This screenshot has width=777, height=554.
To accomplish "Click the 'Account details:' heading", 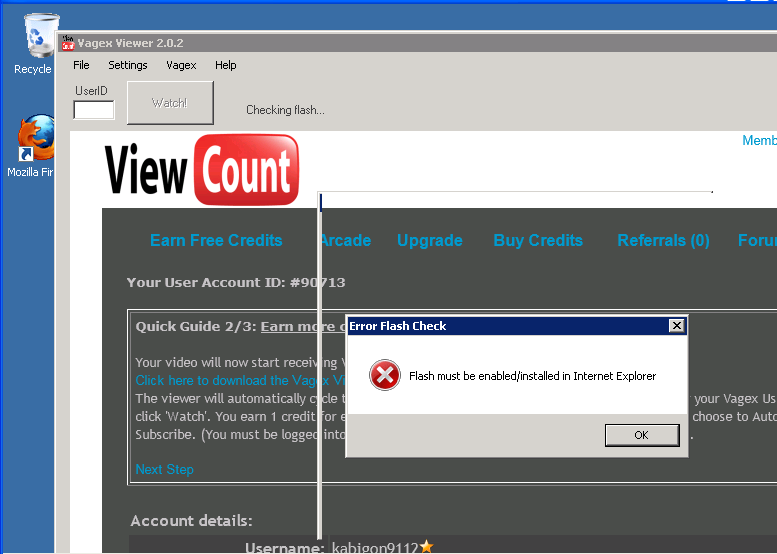I will [191, 521].
